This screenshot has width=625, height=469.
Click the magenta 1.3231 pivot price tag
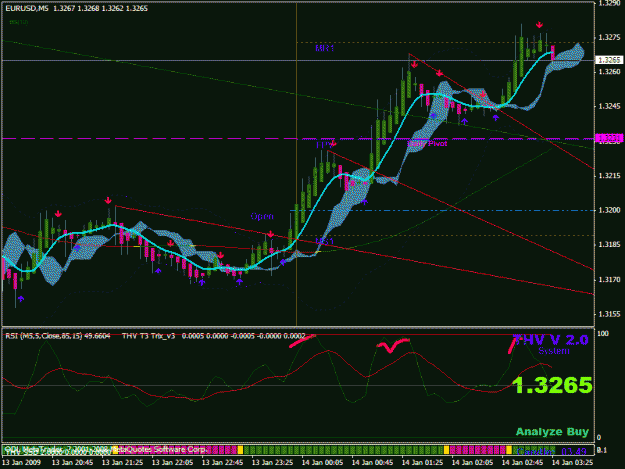click(x=609, y=138)
